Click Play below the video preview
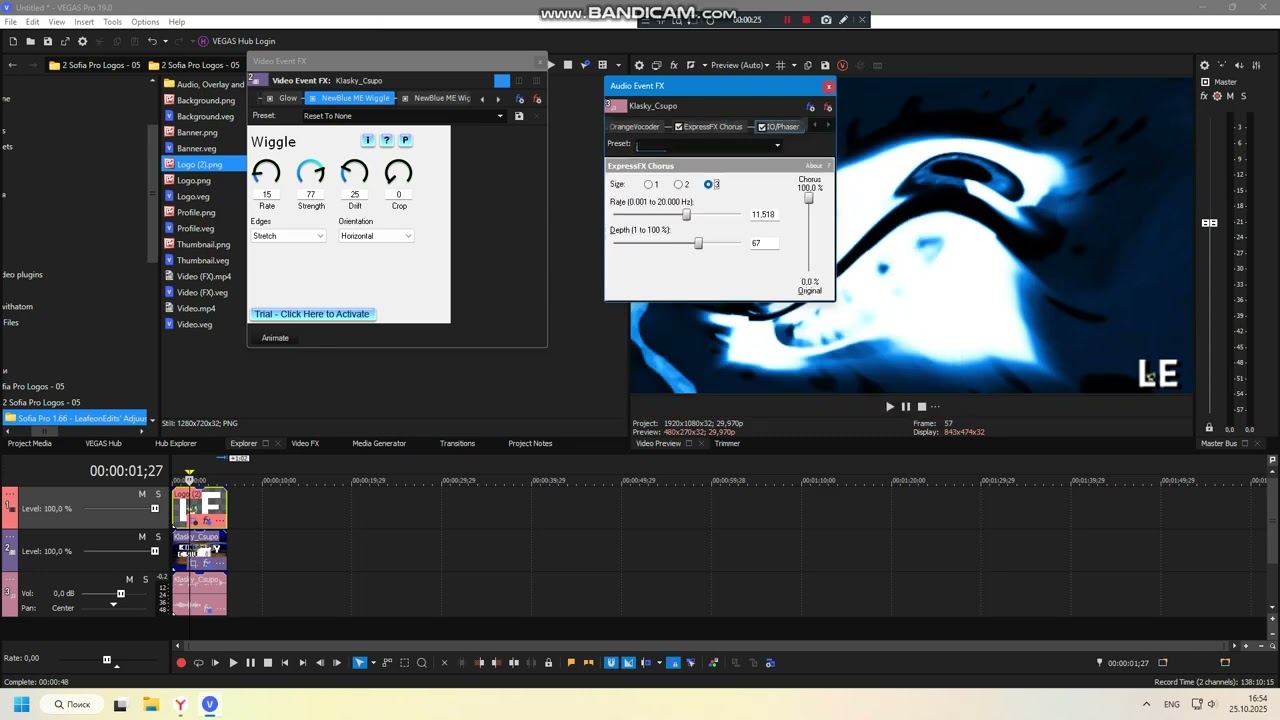1280x720 pixels. [890, 406]
